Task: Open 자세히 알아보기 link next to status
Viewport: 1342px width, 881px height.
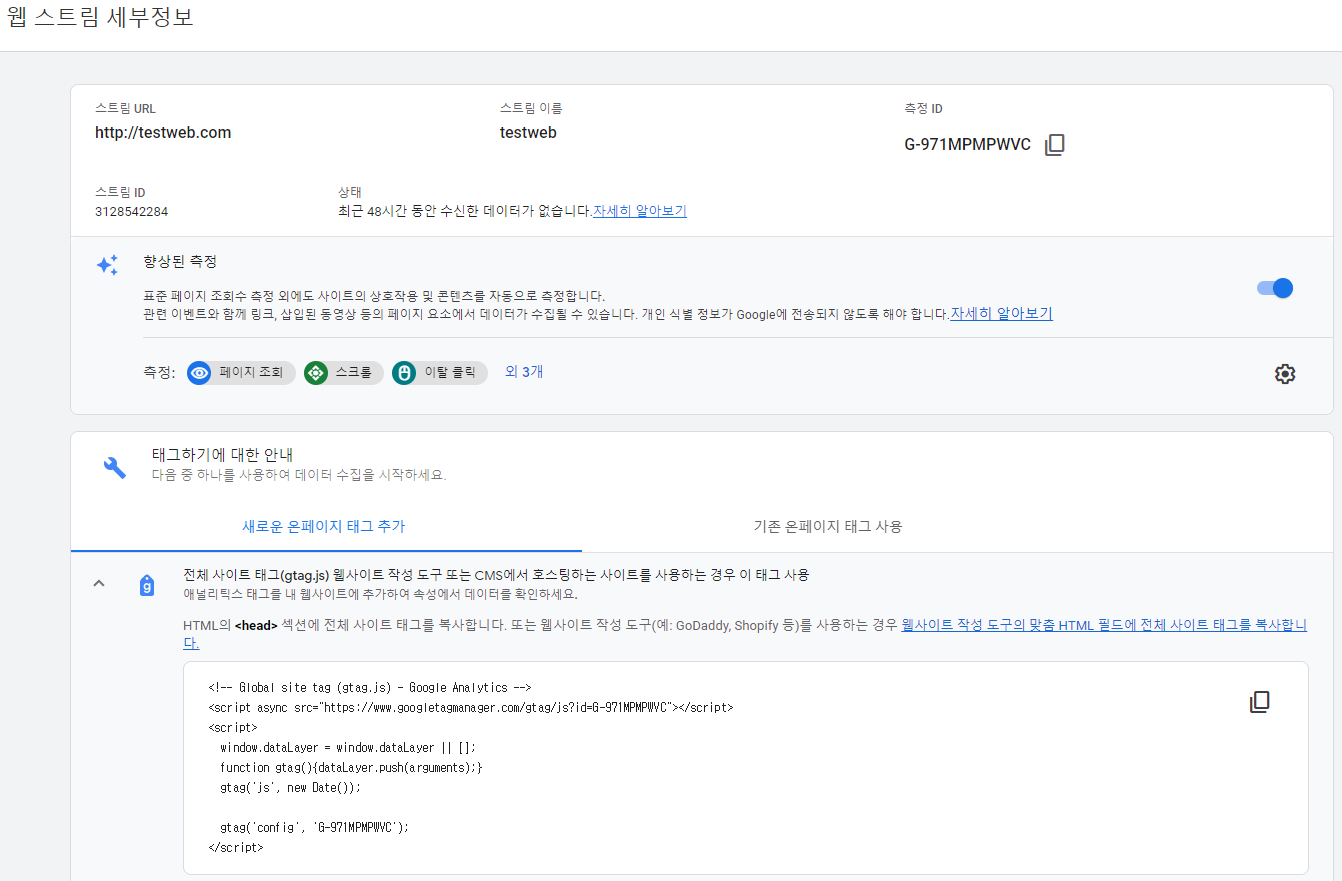Action: [x=640, y=211]
